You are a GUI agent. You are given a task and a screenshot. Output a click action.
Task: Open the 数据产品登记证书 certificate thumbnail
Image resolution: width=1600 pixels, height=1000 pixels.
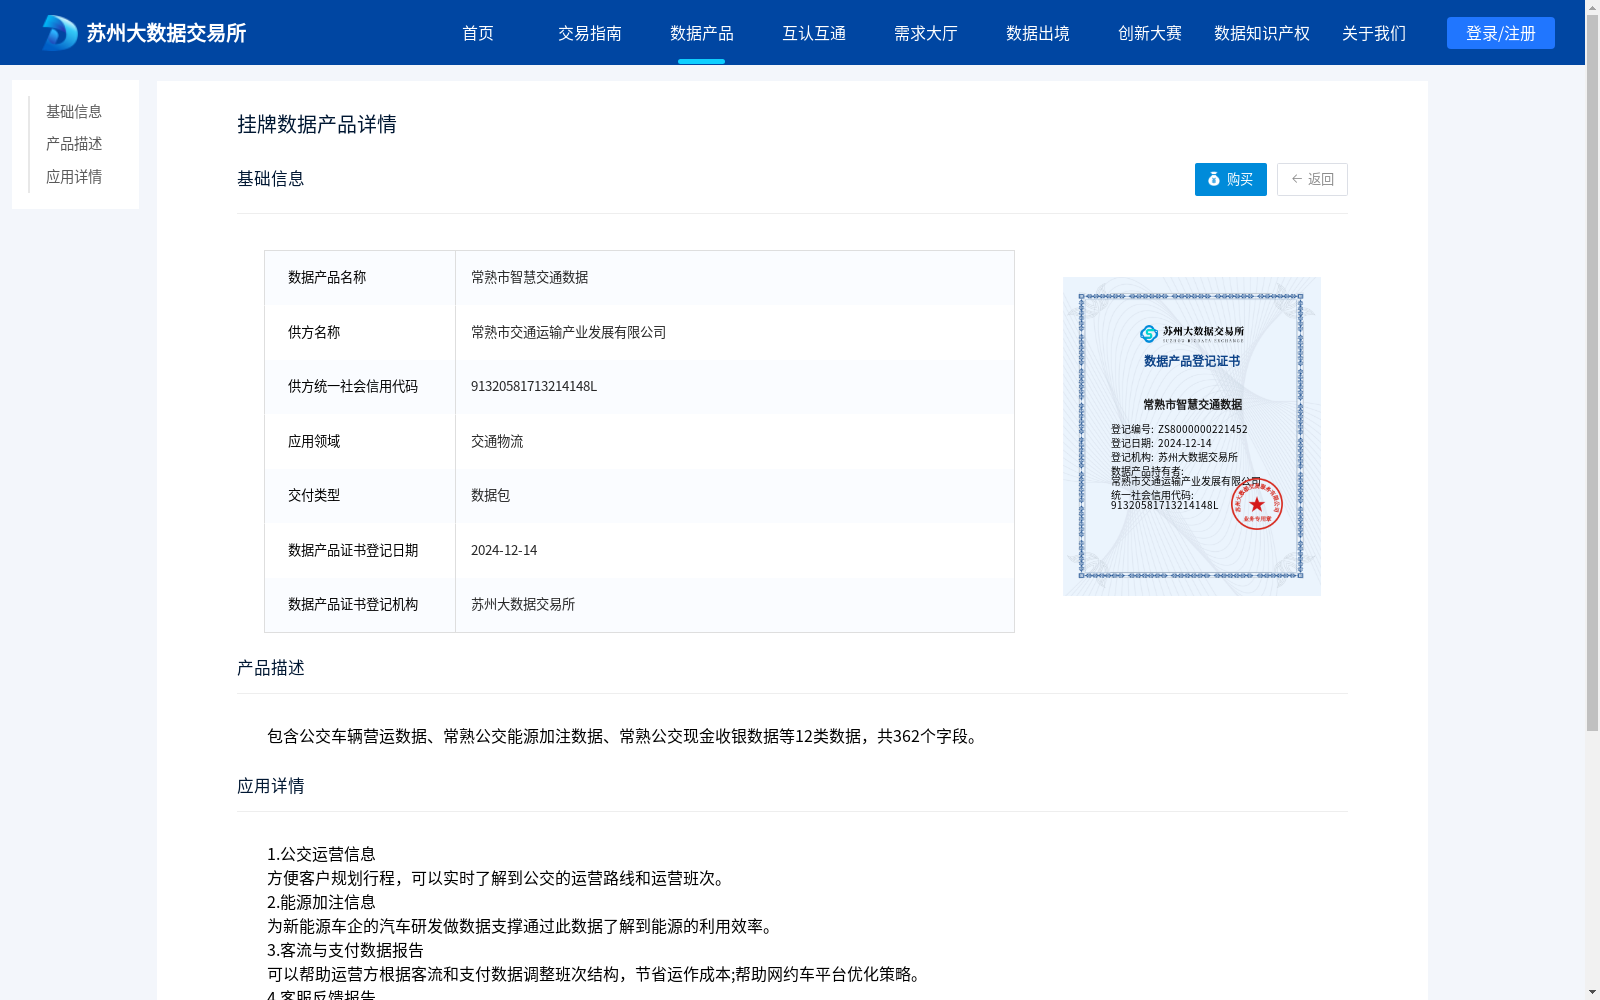coord(1192,436)
